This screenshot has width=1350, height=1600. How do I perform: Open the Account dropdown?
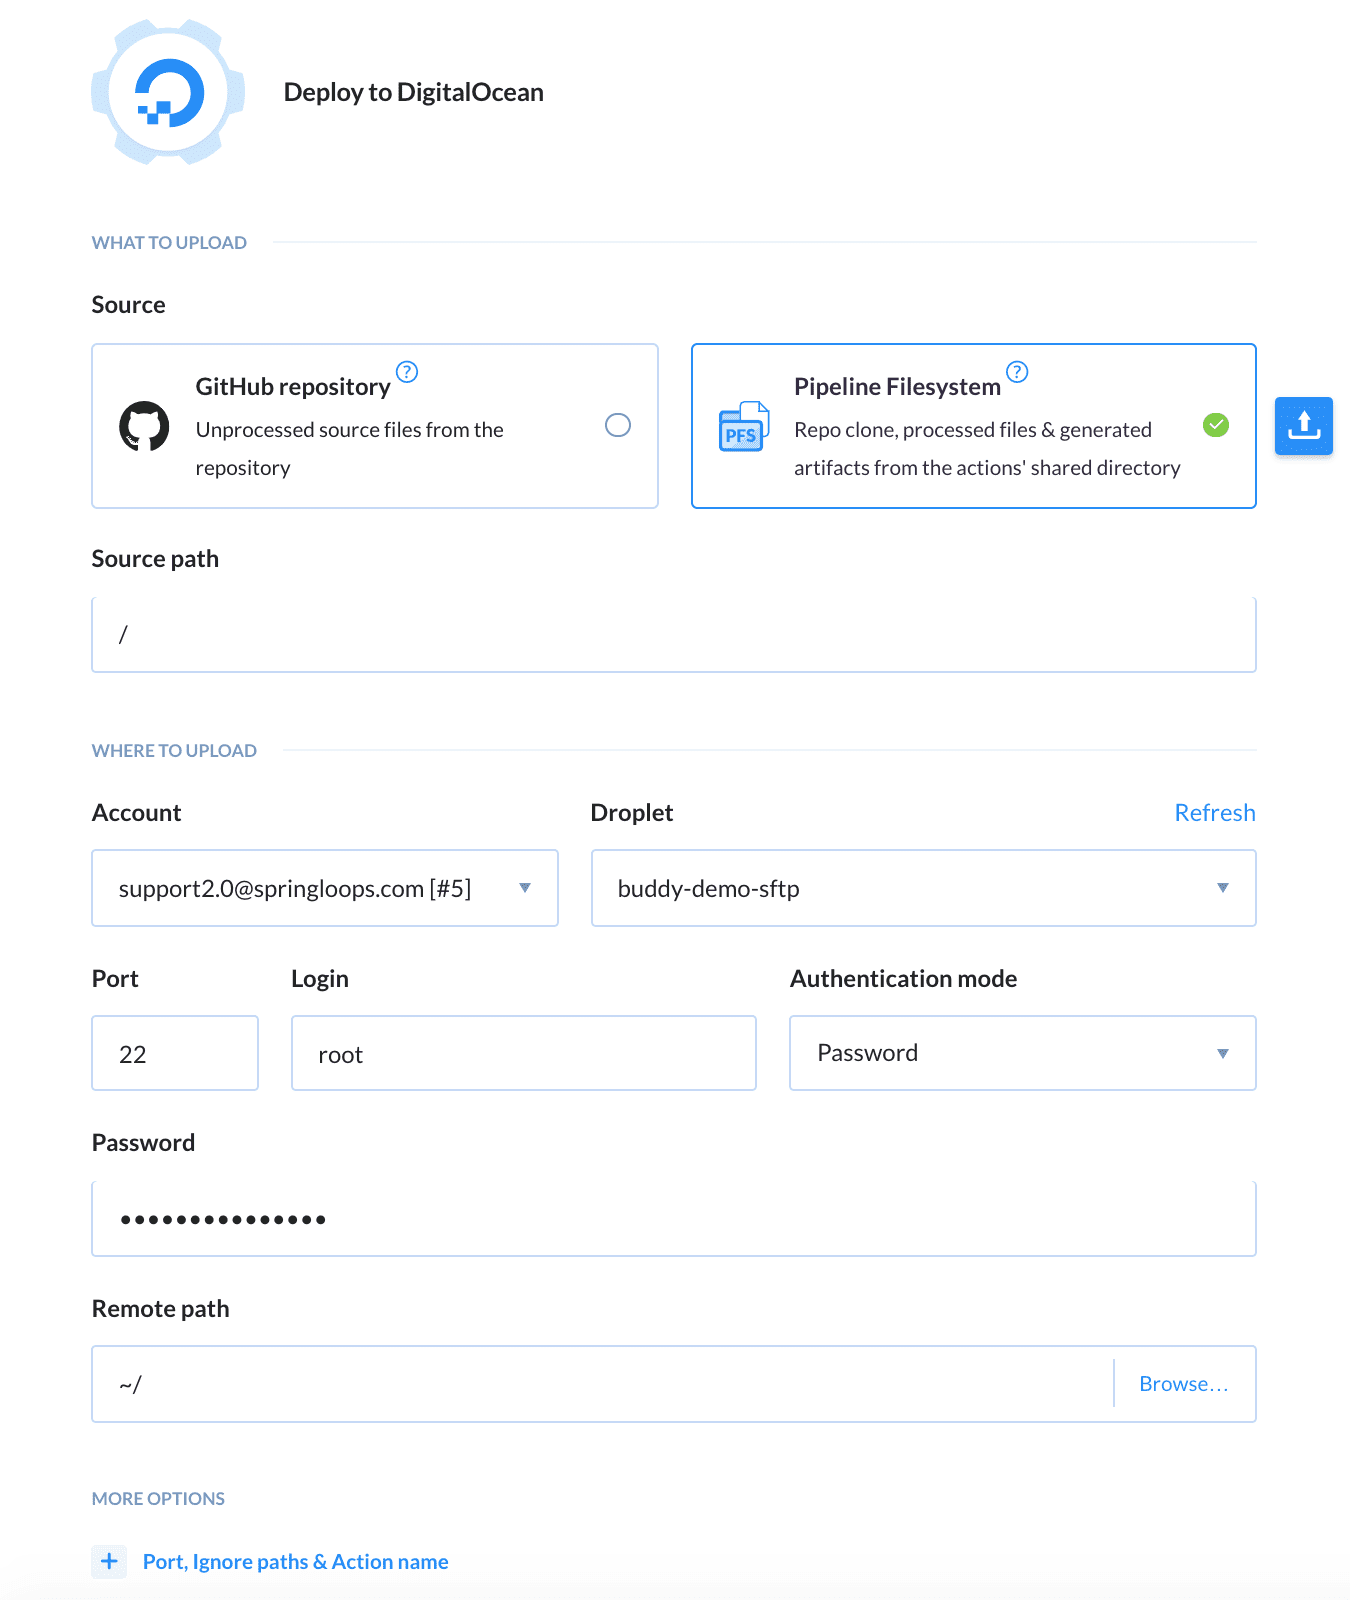pyautogui.click(x=325, y=888)
